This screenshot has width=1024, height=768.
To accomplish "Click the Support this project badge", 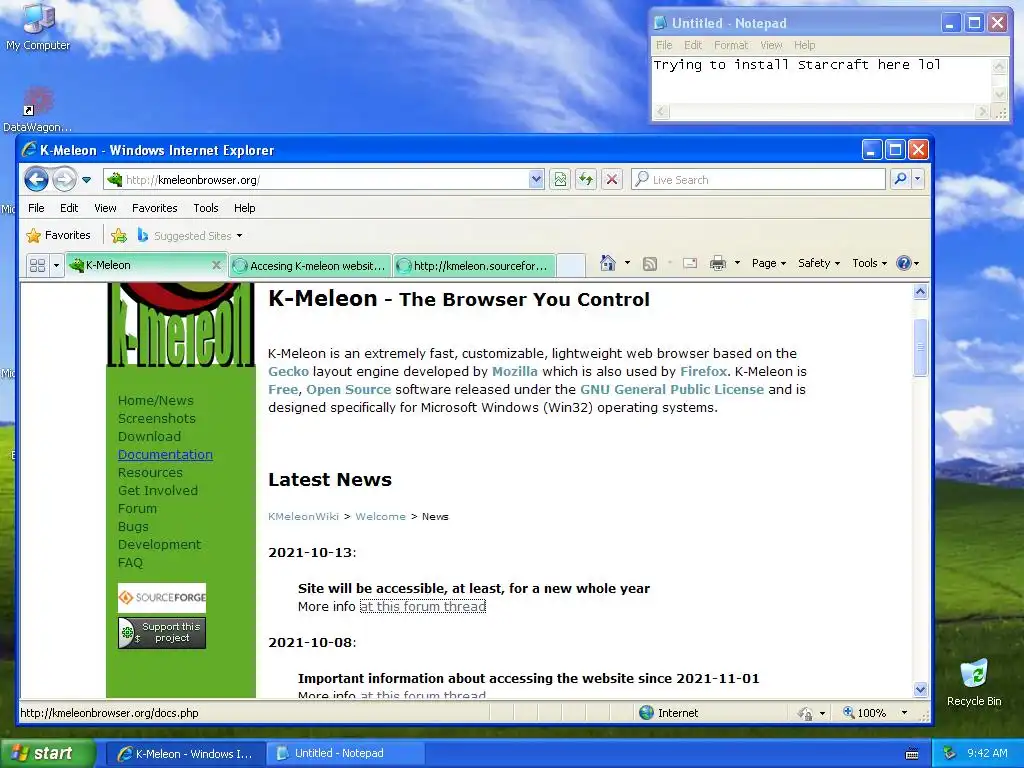I will point(161,633).
